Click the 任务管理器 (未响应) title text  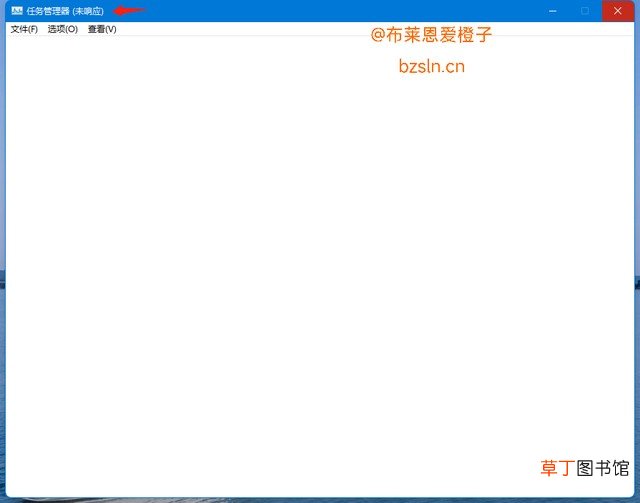65,11
